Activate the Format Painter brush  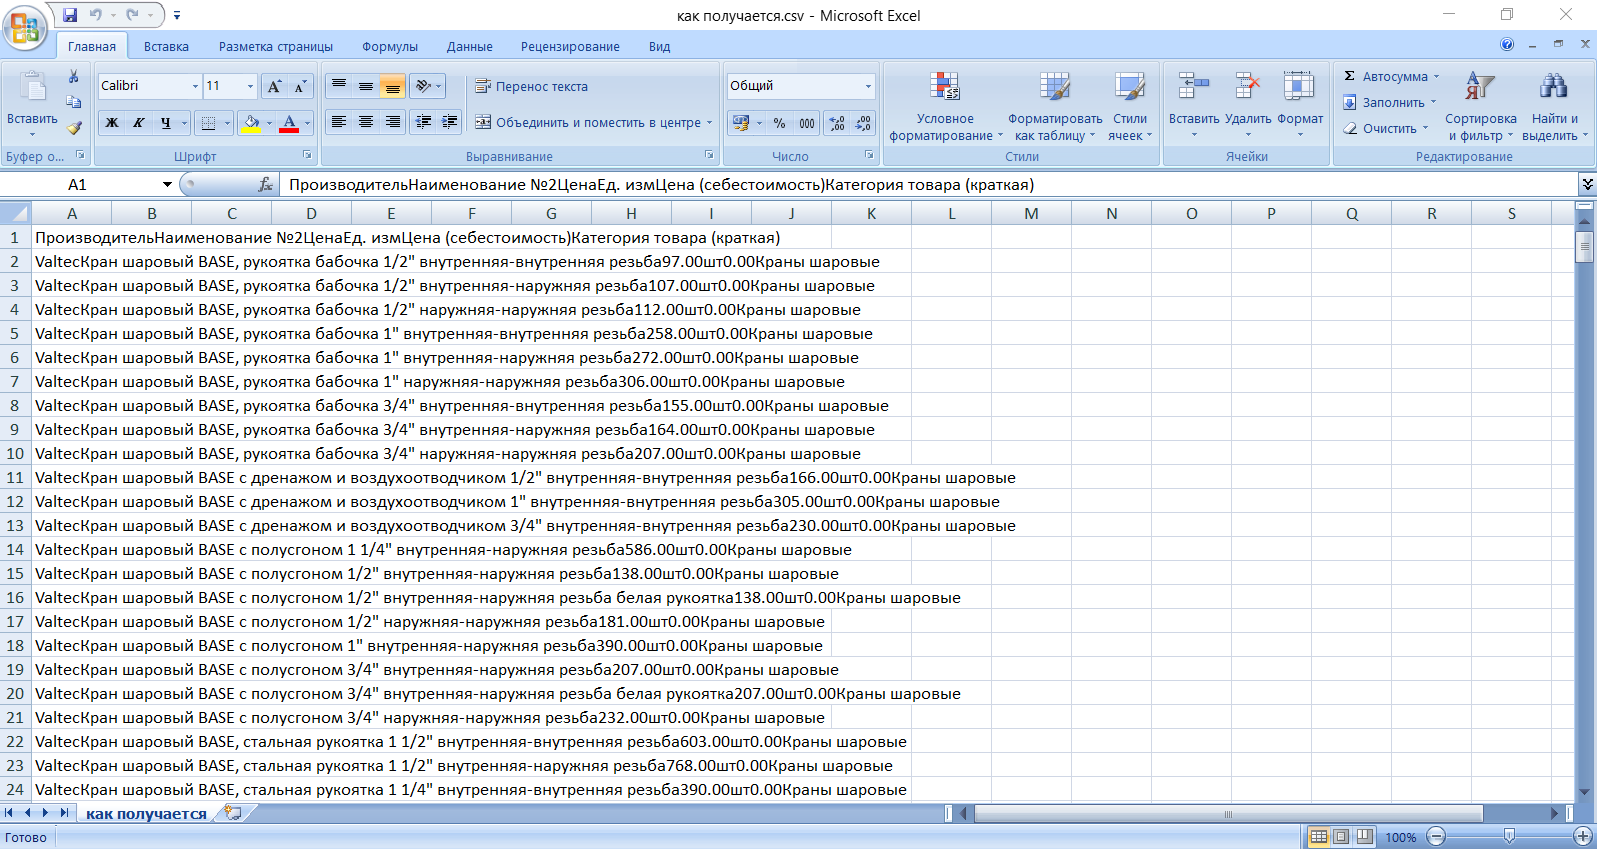[x=73, y=128]
